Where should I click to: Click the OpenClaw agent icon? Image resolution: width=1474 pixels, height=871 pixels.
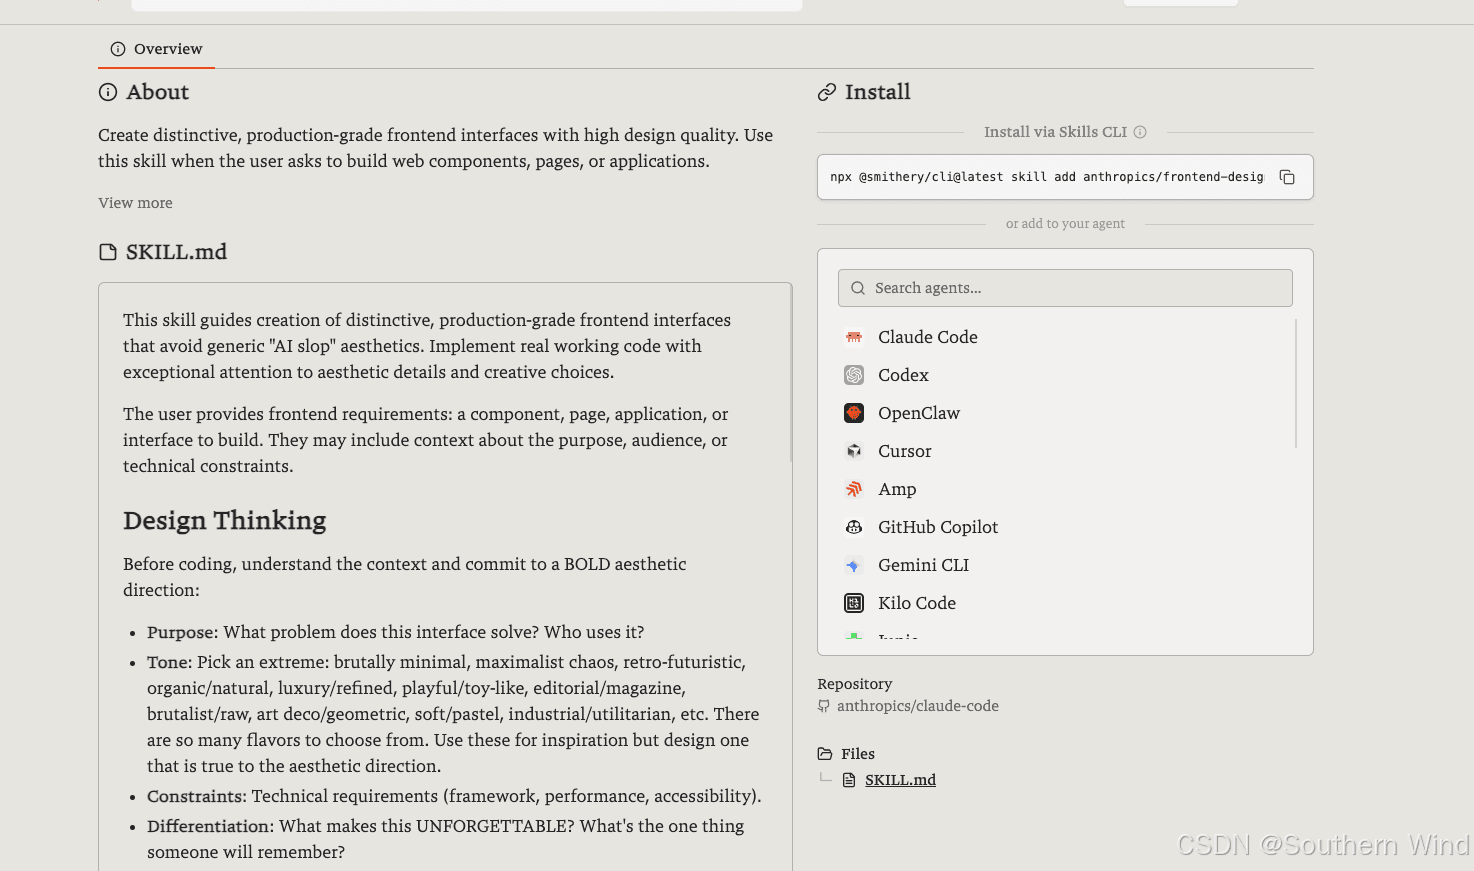[x=854, y=413]
